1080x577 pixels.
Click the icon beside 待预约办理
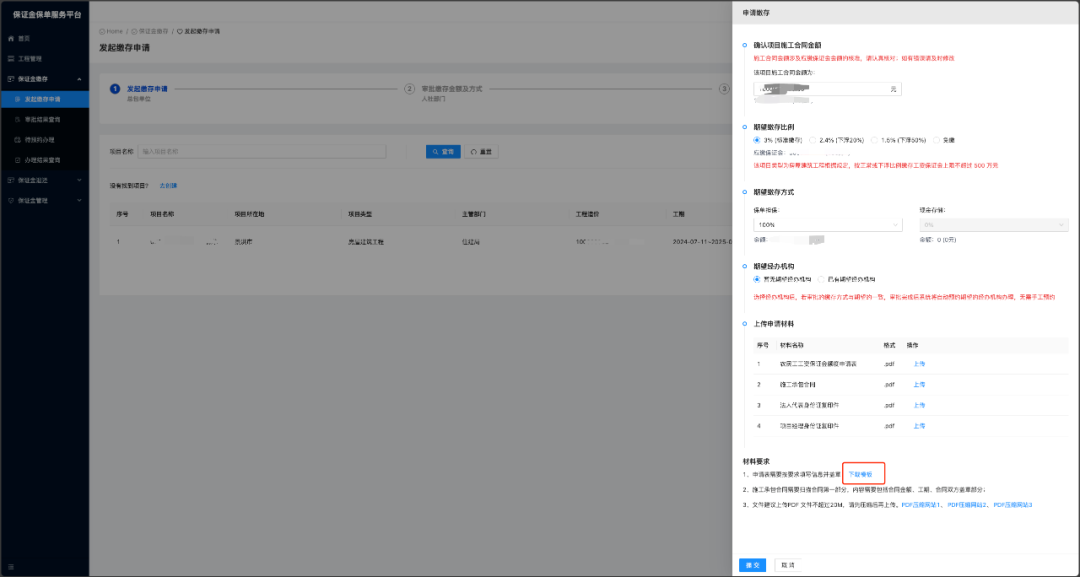(18, 140)
